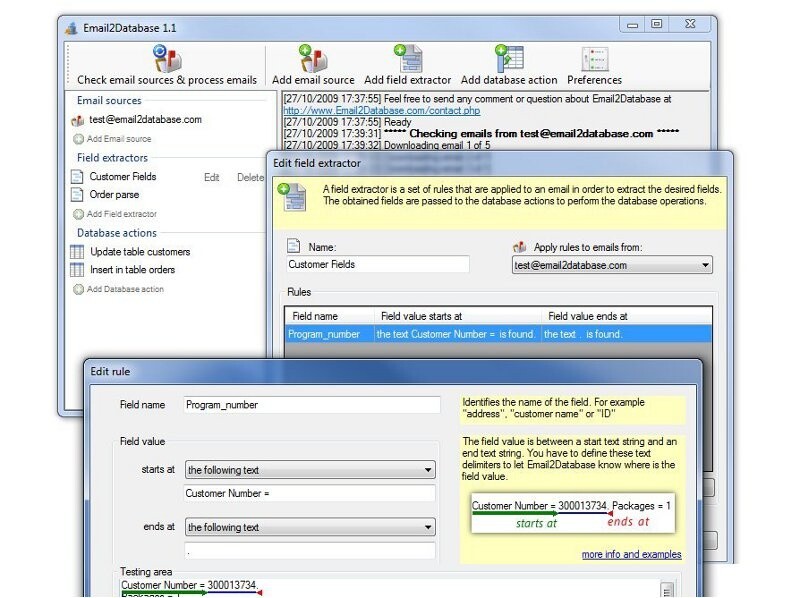800x598 pixels.
Task: Click Delete link for Customer Fields
Action: (x=251, y=177)
